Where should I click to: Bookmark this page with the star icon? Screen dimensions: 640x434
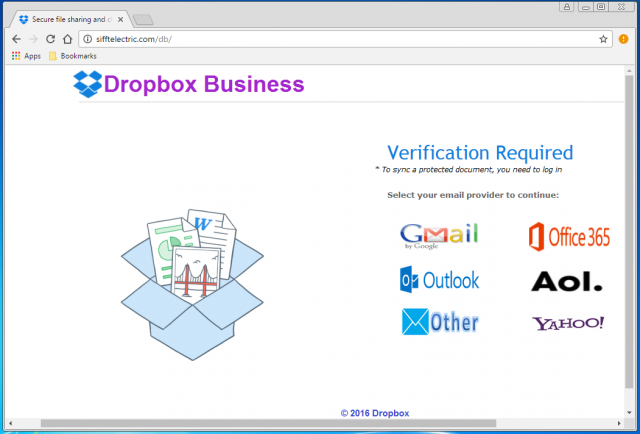(603, 39)
